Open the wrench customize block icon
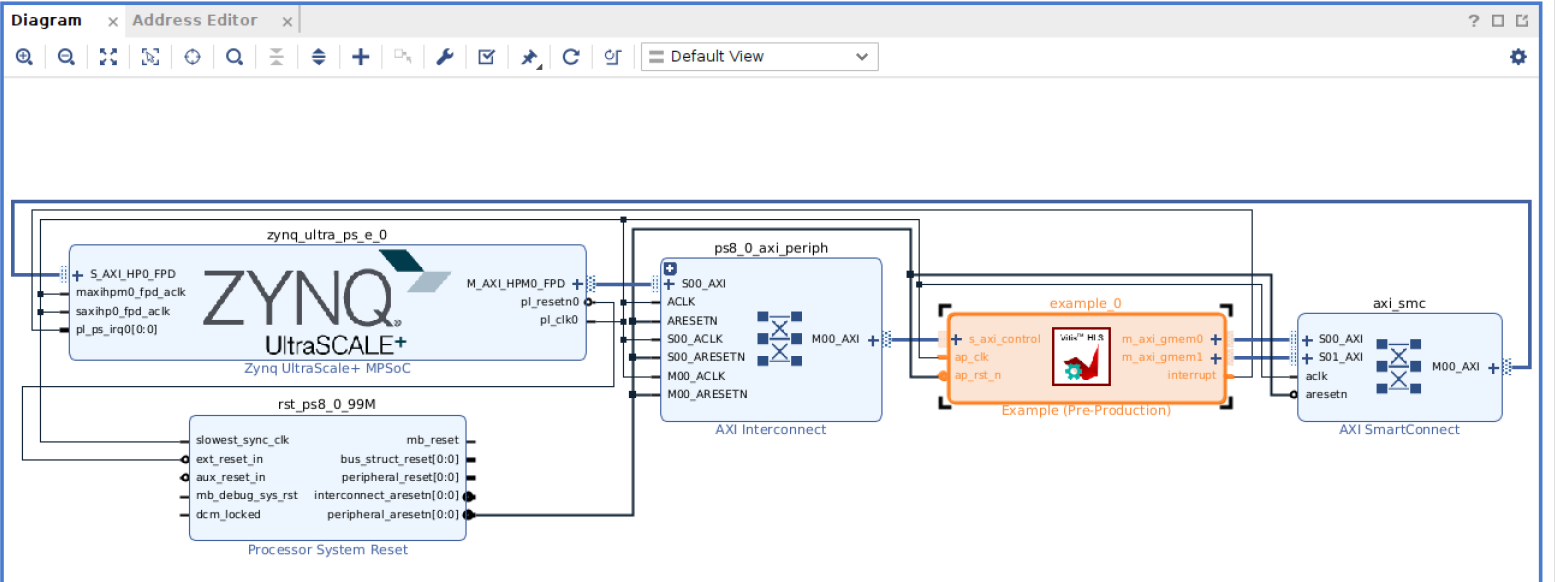The height and width of the screenshot is (582, 1555). pyautogui.click(x=445, y=57)
